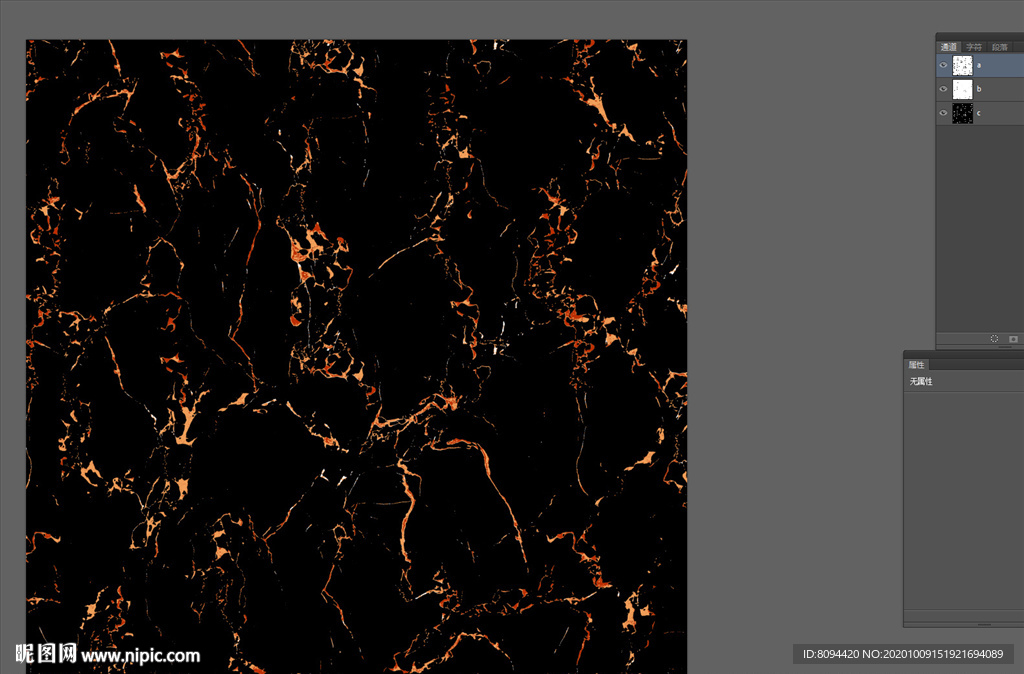Select channel c by its name label
This screenshot has height=674, width=1024.
pos(979,113)
